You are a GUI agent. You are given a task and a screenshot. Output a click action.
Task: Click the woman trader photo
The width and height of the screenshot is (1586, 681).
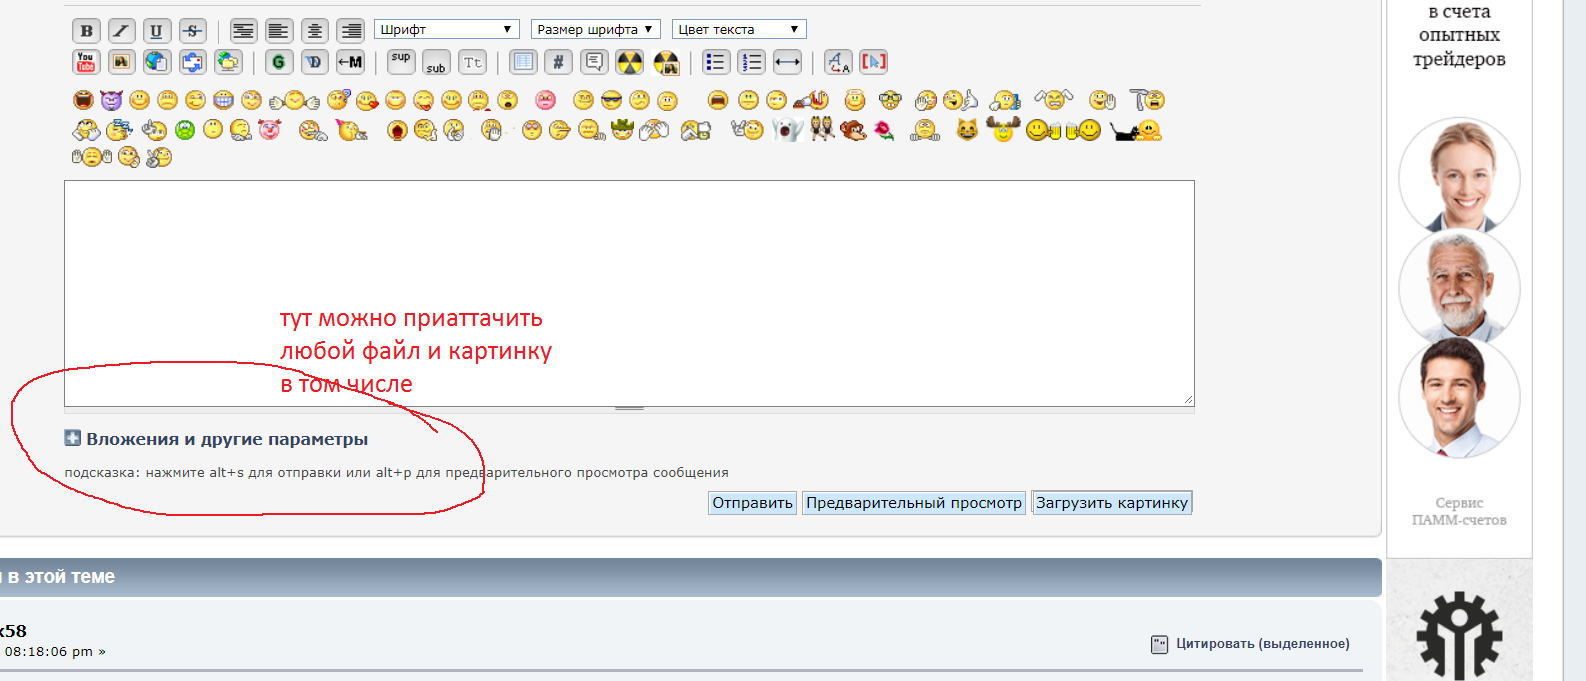pyautogui.click(x=1459, y=176)
